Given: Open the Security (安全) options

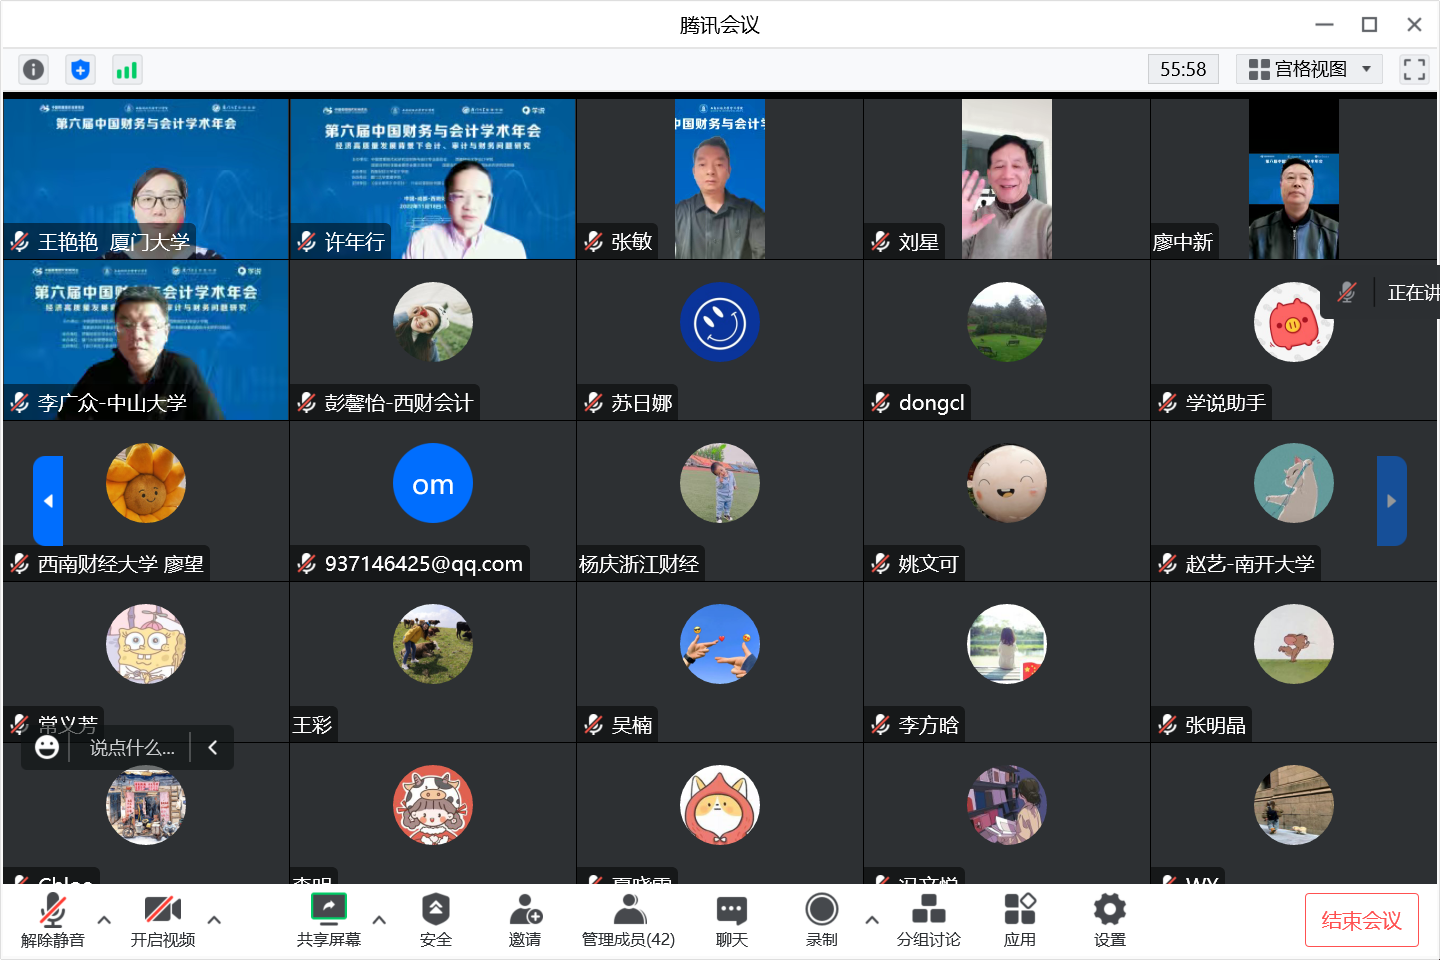Looking at the screenshot, I should (x=435, y=920).
